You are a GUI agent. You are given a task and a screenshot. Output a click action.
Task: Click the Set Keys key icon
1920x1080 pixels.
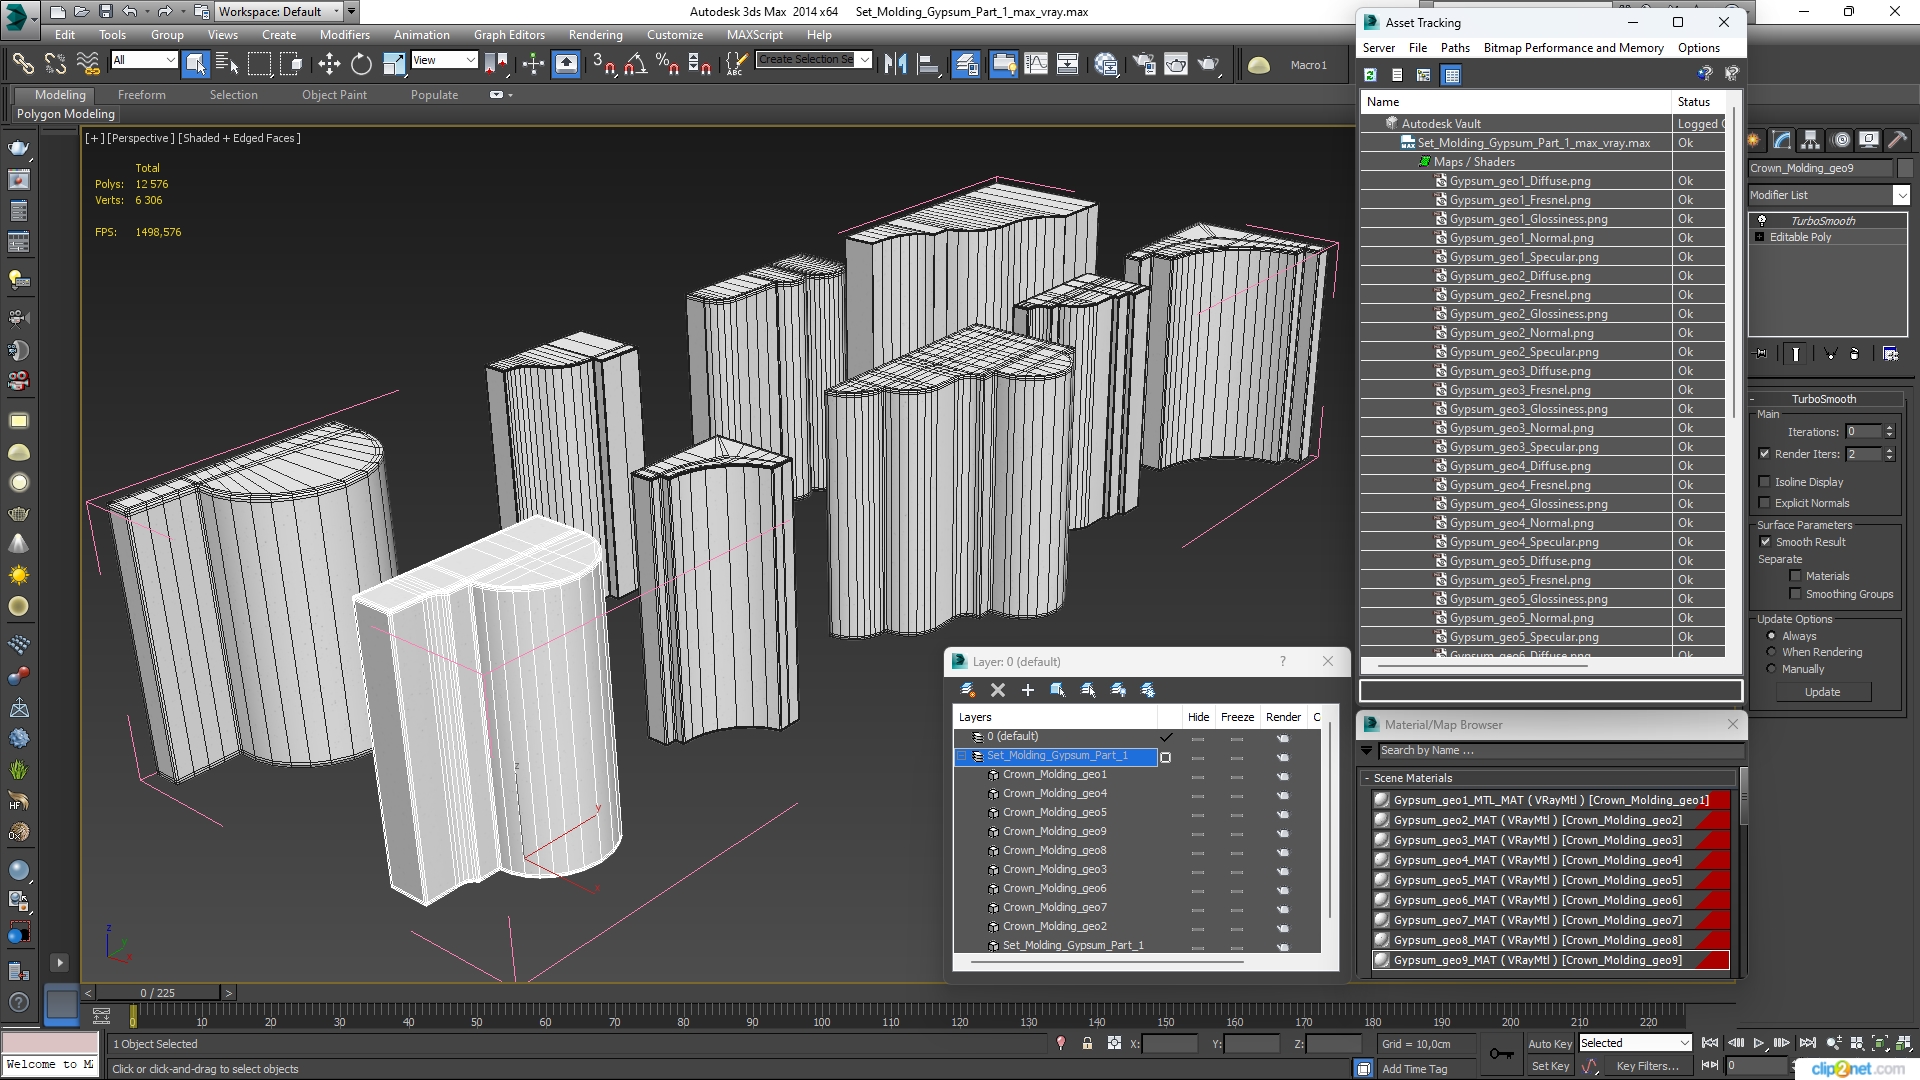click(x=1501, y=1054)
